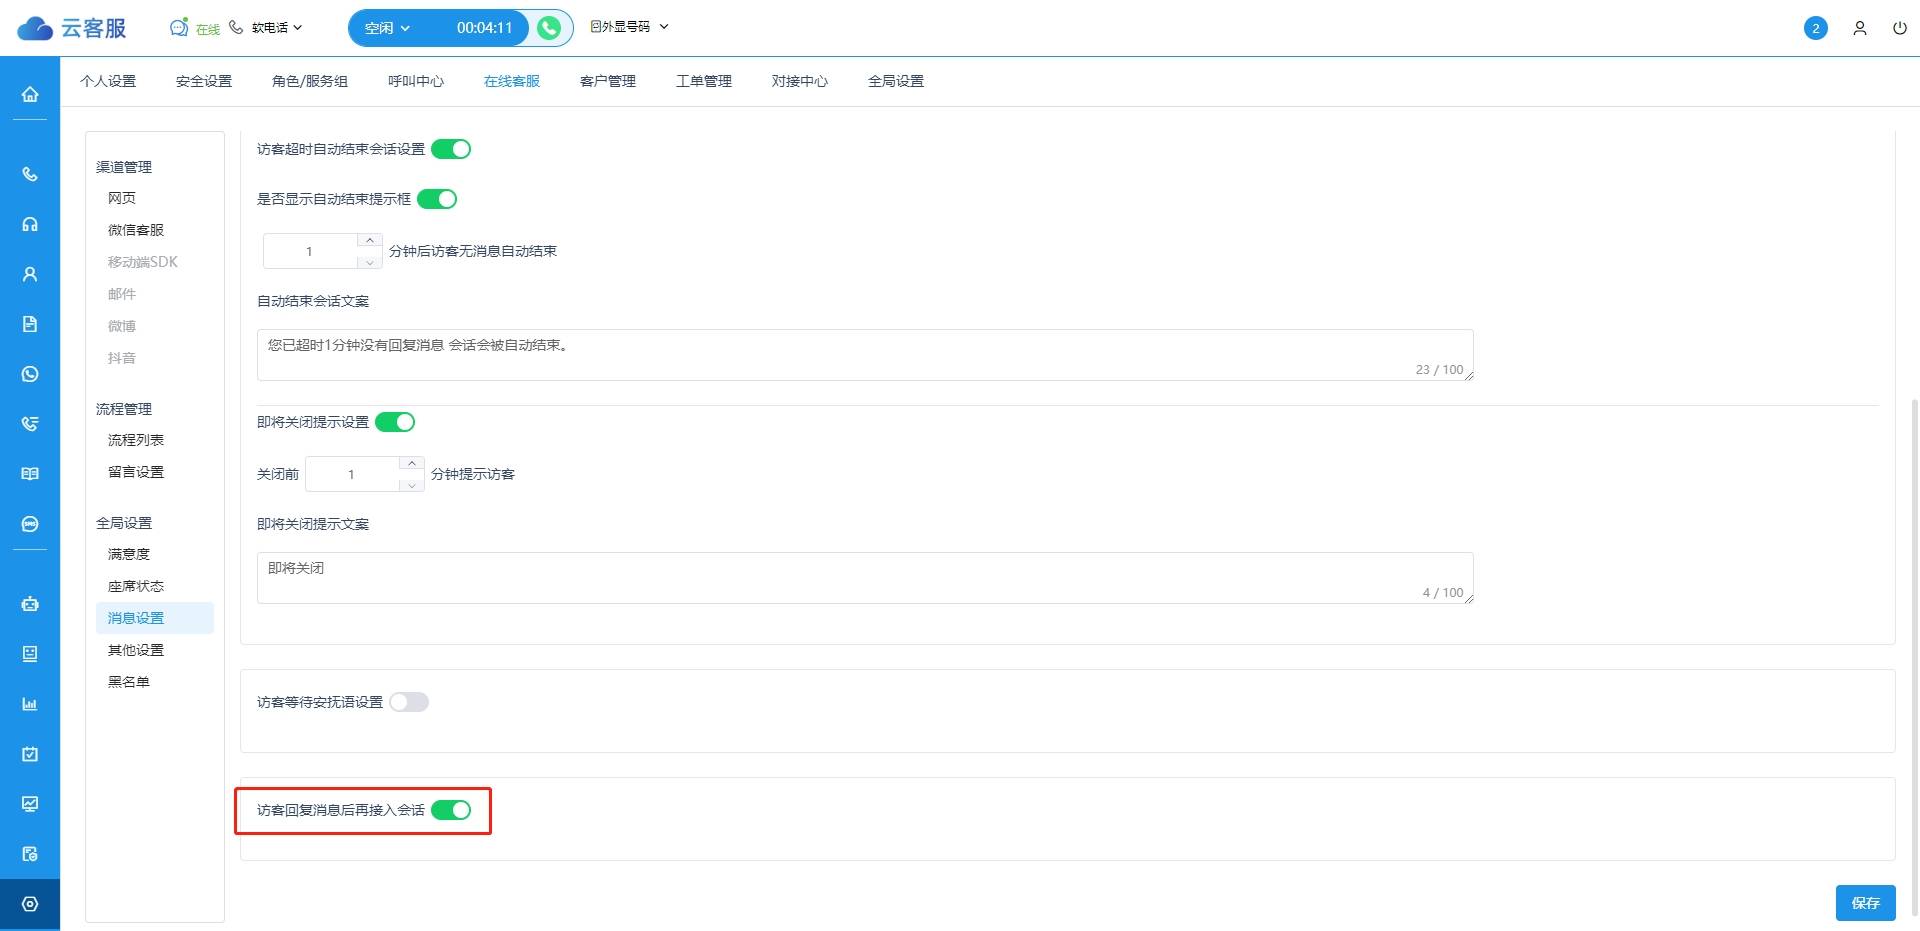Switch to 安全设置 tab
This screenshot has height=931, width=1920.
tap(204, 81)
